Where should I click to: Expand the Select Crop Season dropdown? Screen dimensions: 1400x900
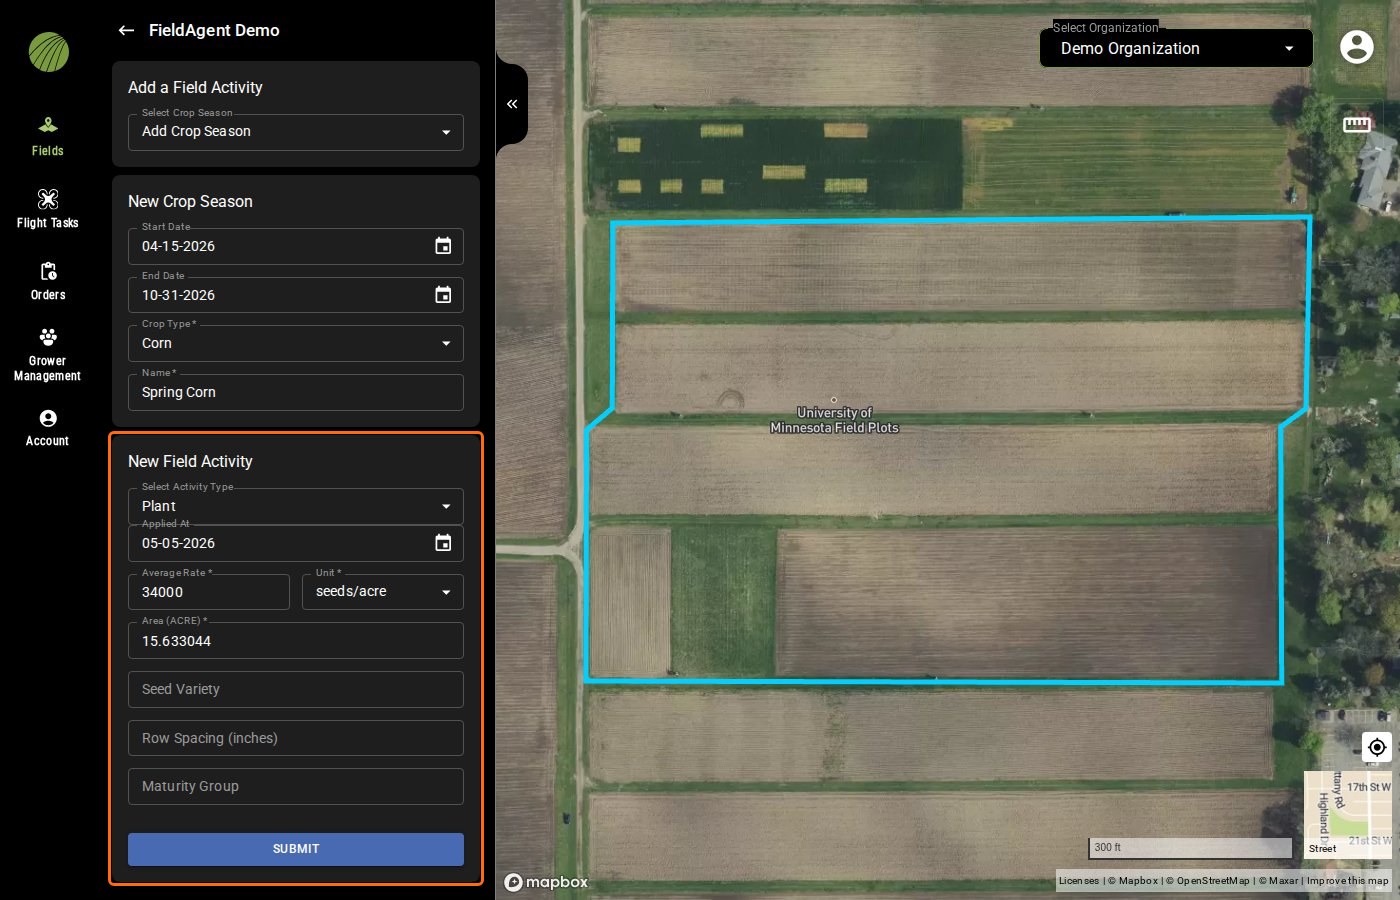[296, 132]
